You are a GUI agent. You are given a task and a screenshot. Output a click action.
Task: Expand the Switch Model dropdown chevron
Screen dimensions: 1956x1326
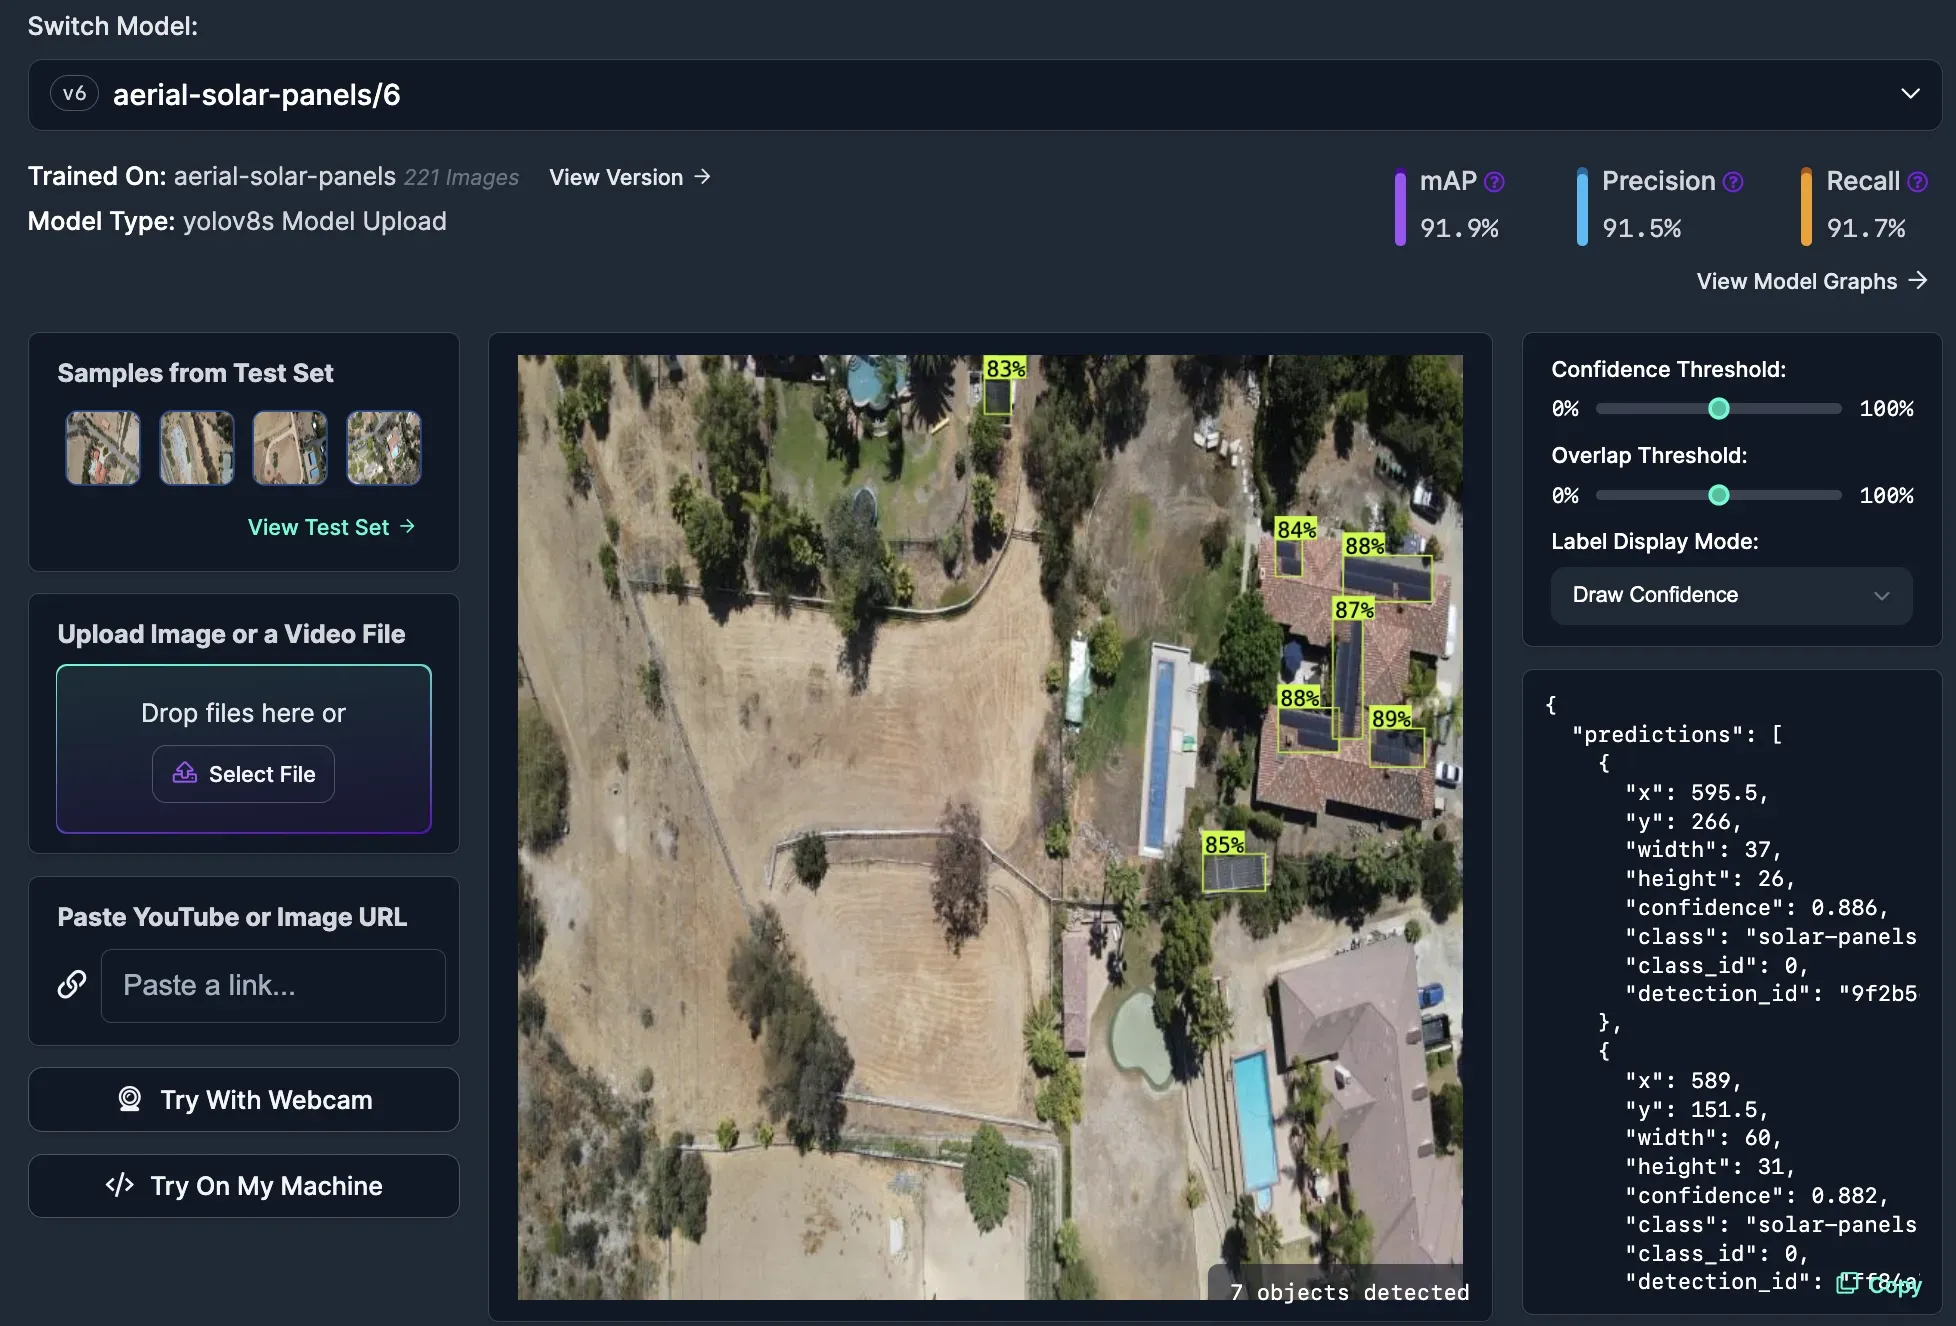1910,94
